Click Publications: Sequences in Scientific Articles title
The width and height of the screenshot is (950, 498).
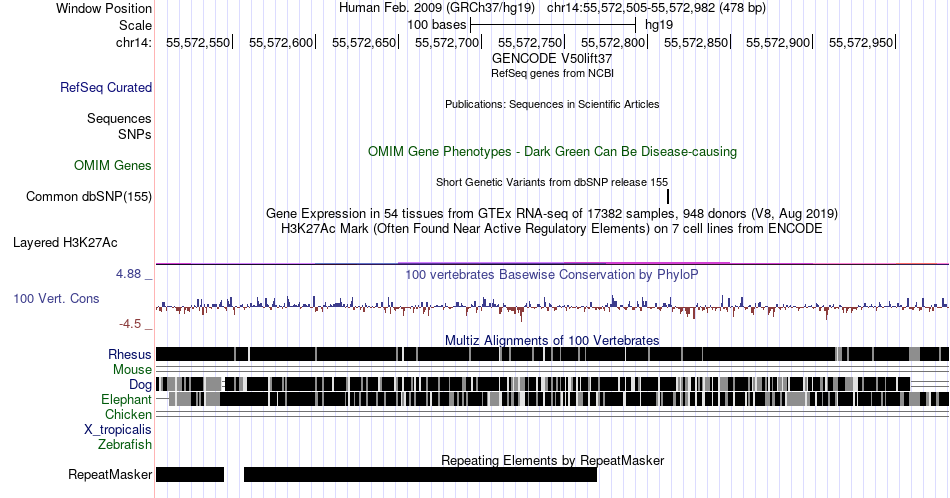tap(552, 104)
